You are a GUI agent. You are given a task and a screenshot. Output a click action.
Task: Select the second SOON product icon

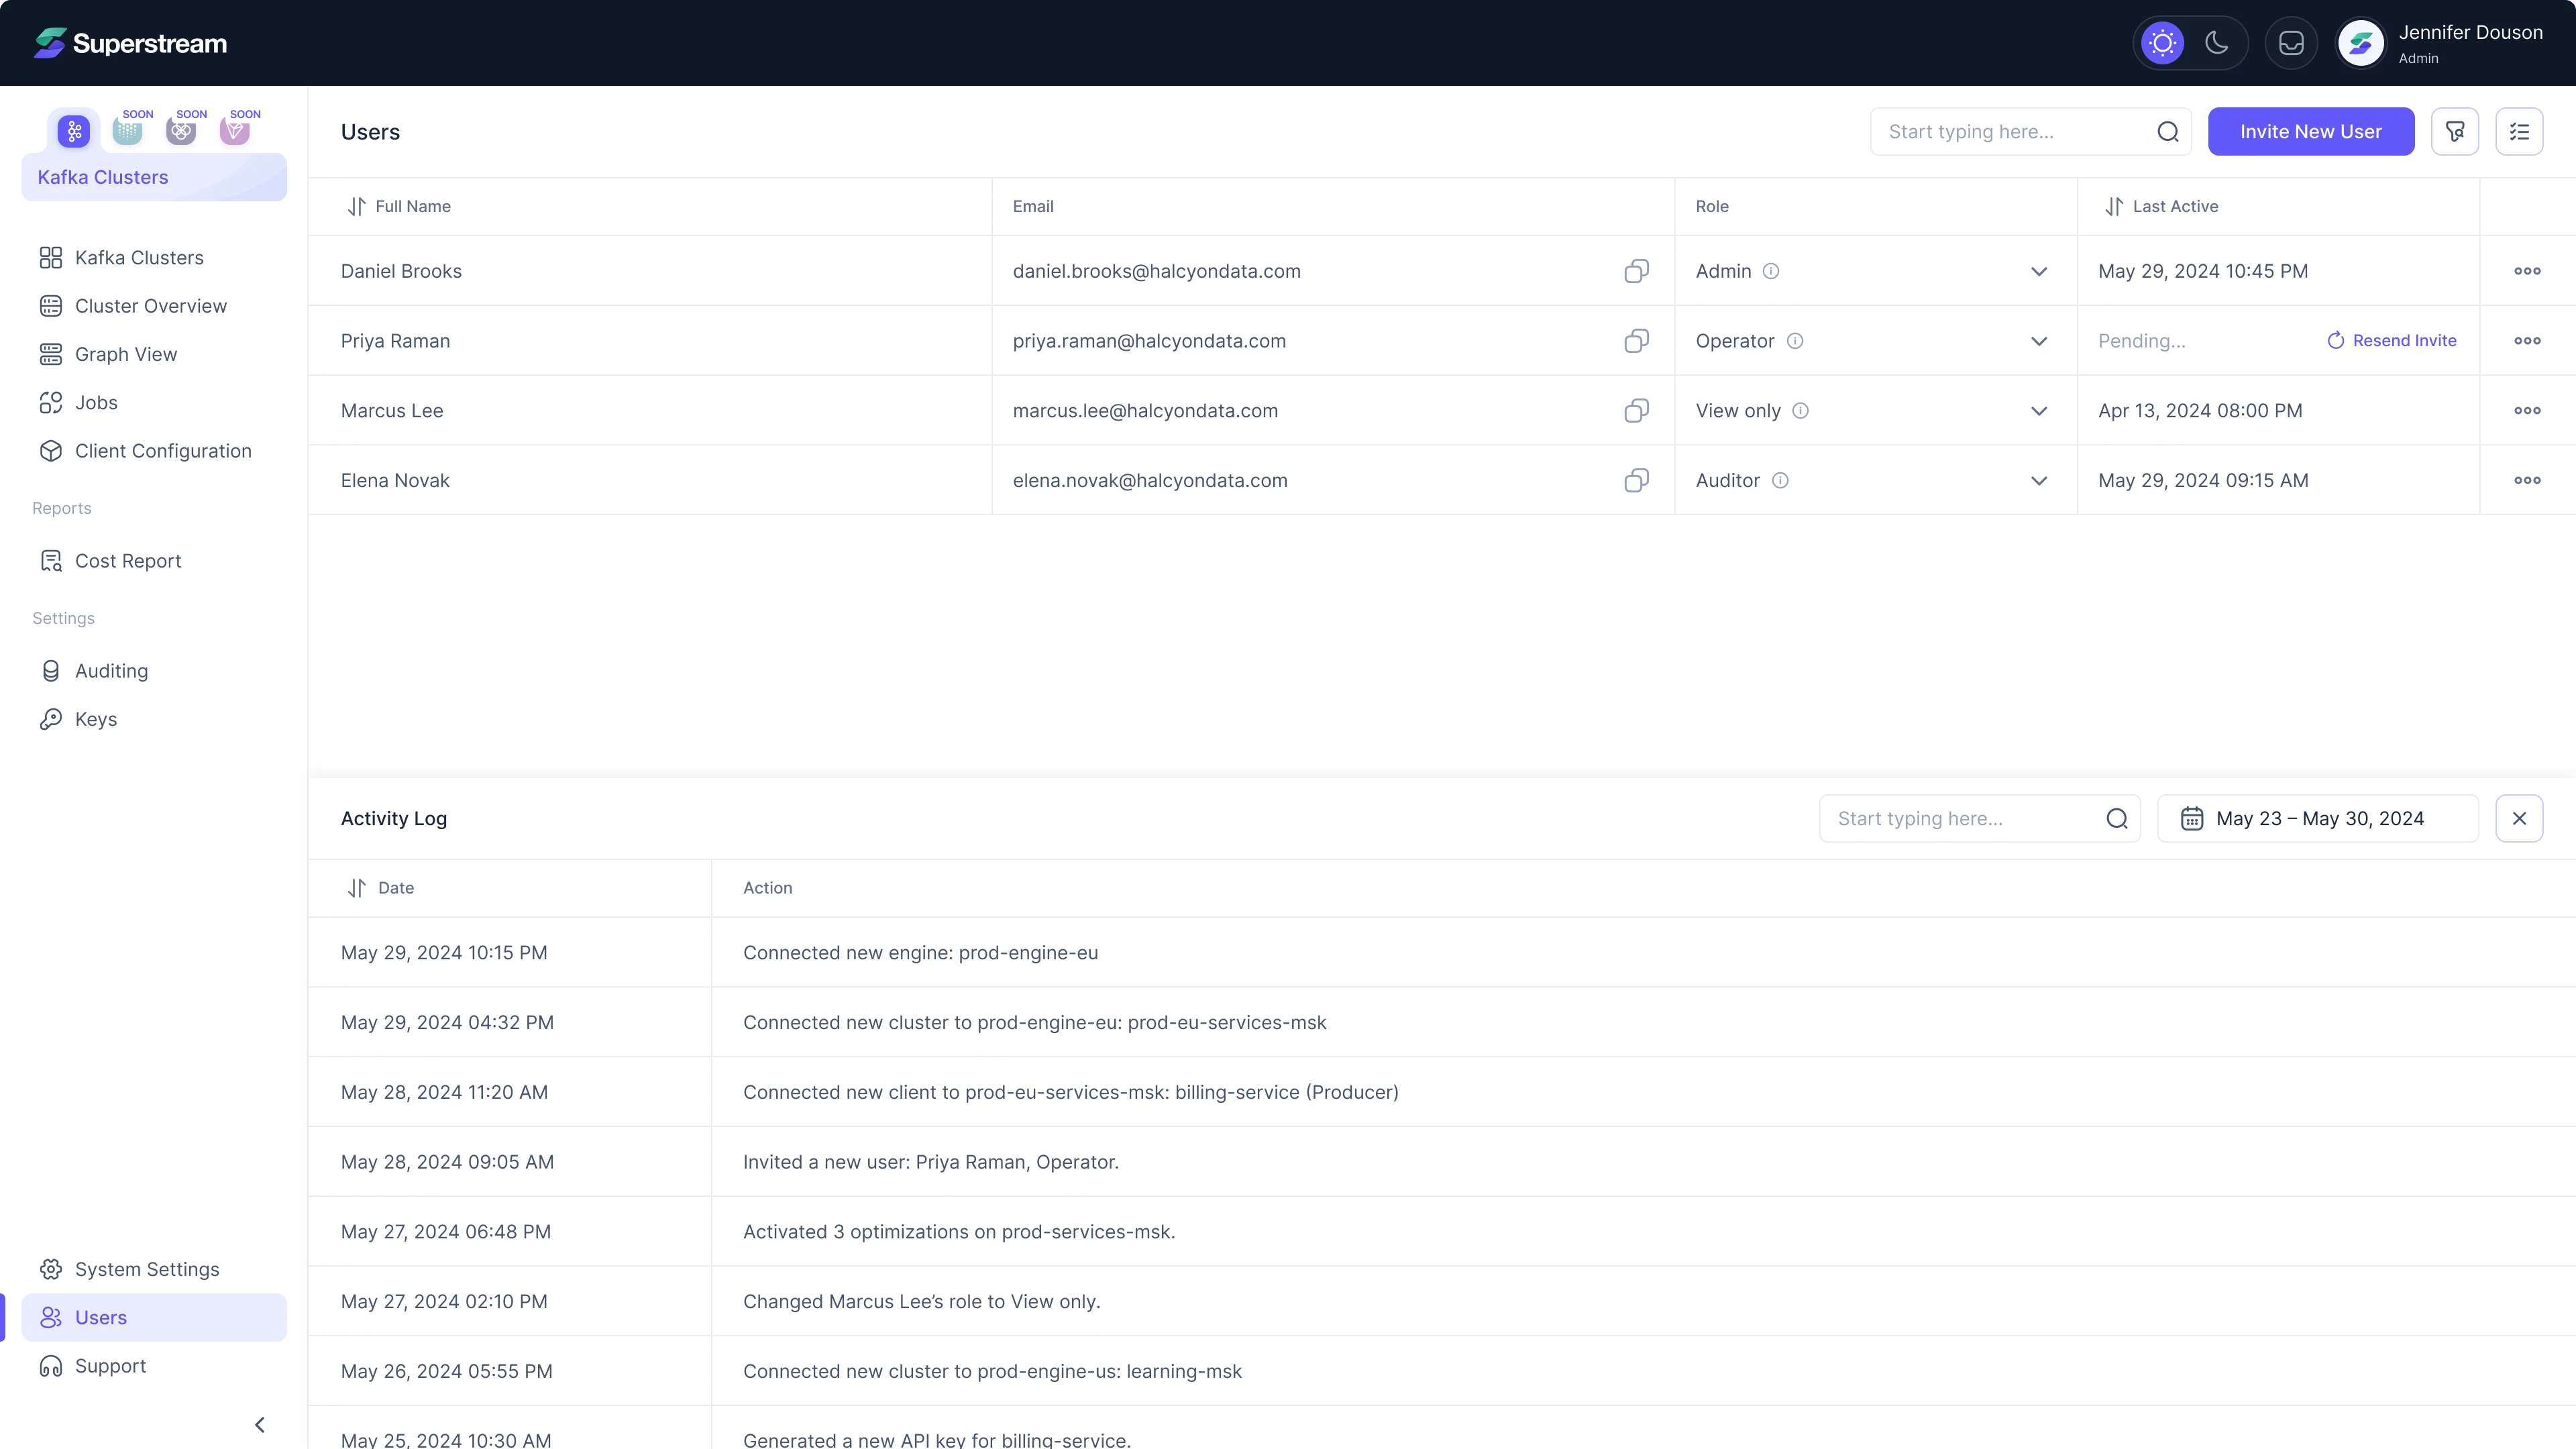tap(181, 130)
